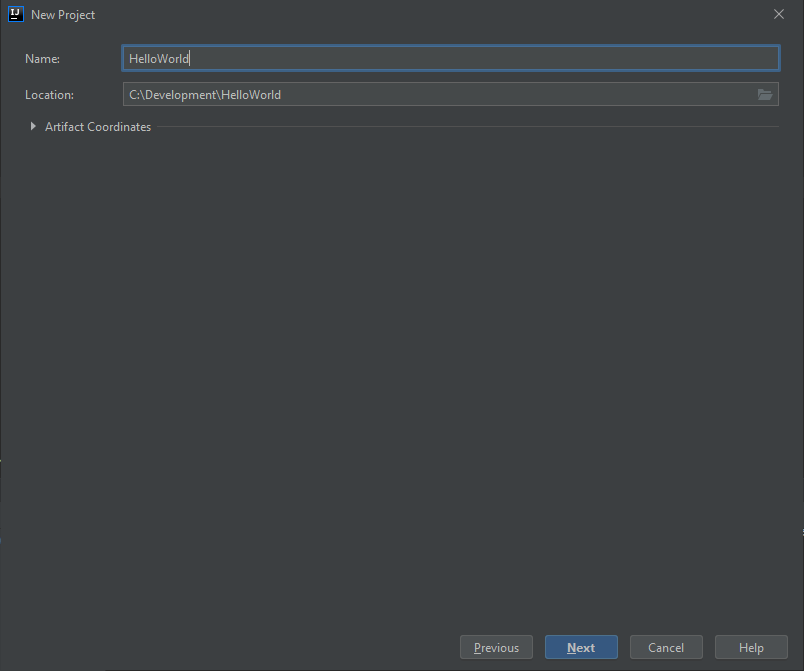Click the separator line beside Artifact Coordinates
Viewport: 804px width, 671px height.
point(468,127)
